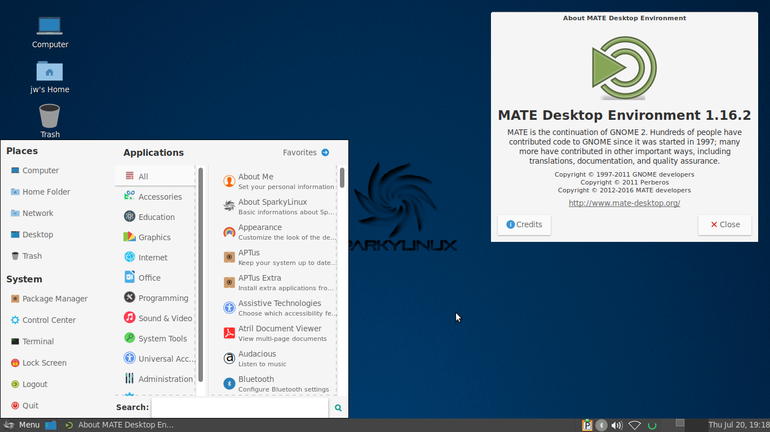
Task: Open Home Folder from Places
Action: pos(40,191)
